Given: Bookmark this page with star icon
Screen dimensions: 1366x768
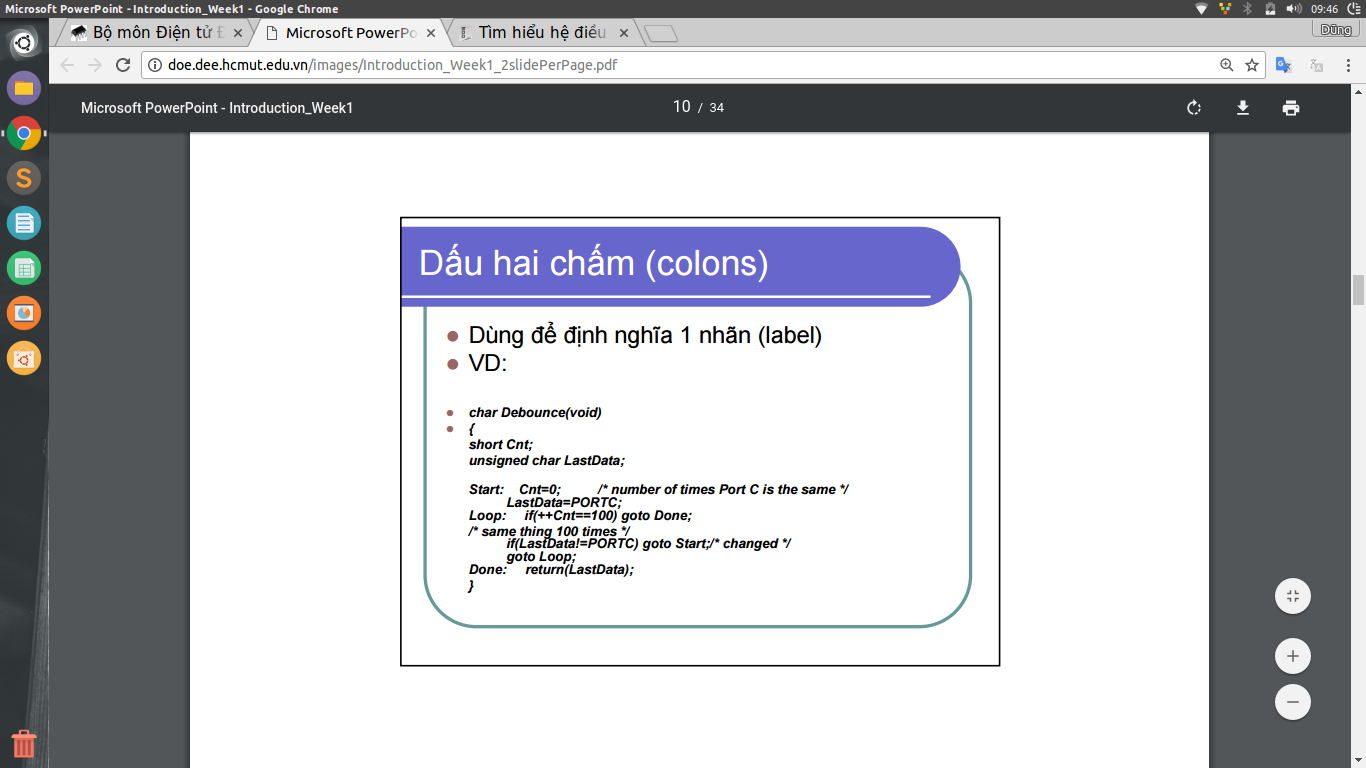Looking at the screenshot, I should point(1252,65).
